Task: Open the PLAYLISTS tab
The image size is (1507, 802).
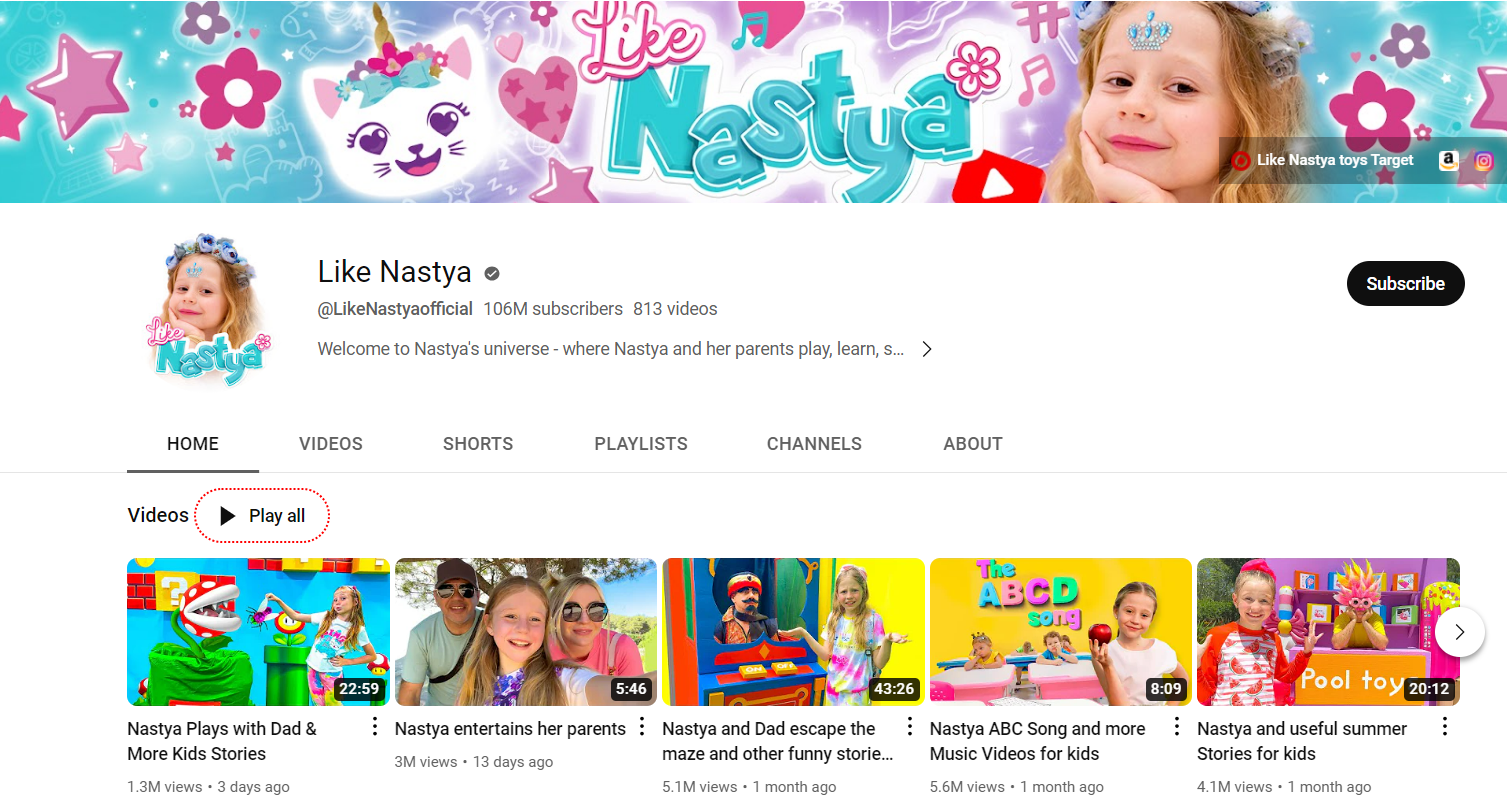Action: click(x=640, y=443)
